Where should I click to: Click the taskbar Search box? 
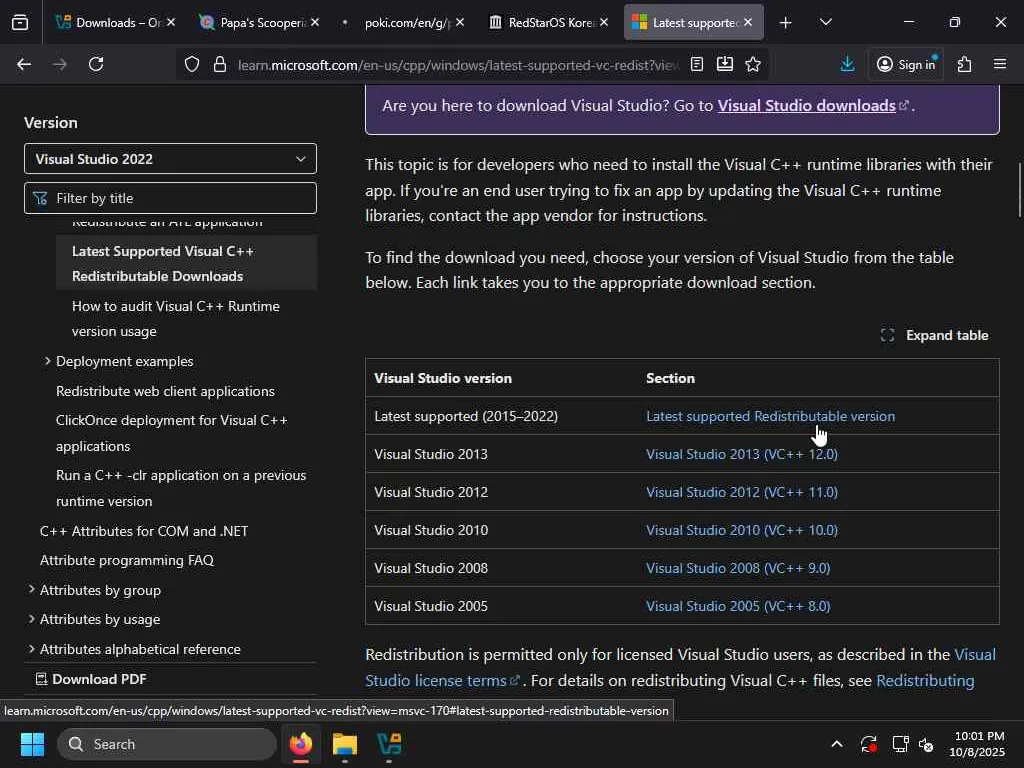167,744
